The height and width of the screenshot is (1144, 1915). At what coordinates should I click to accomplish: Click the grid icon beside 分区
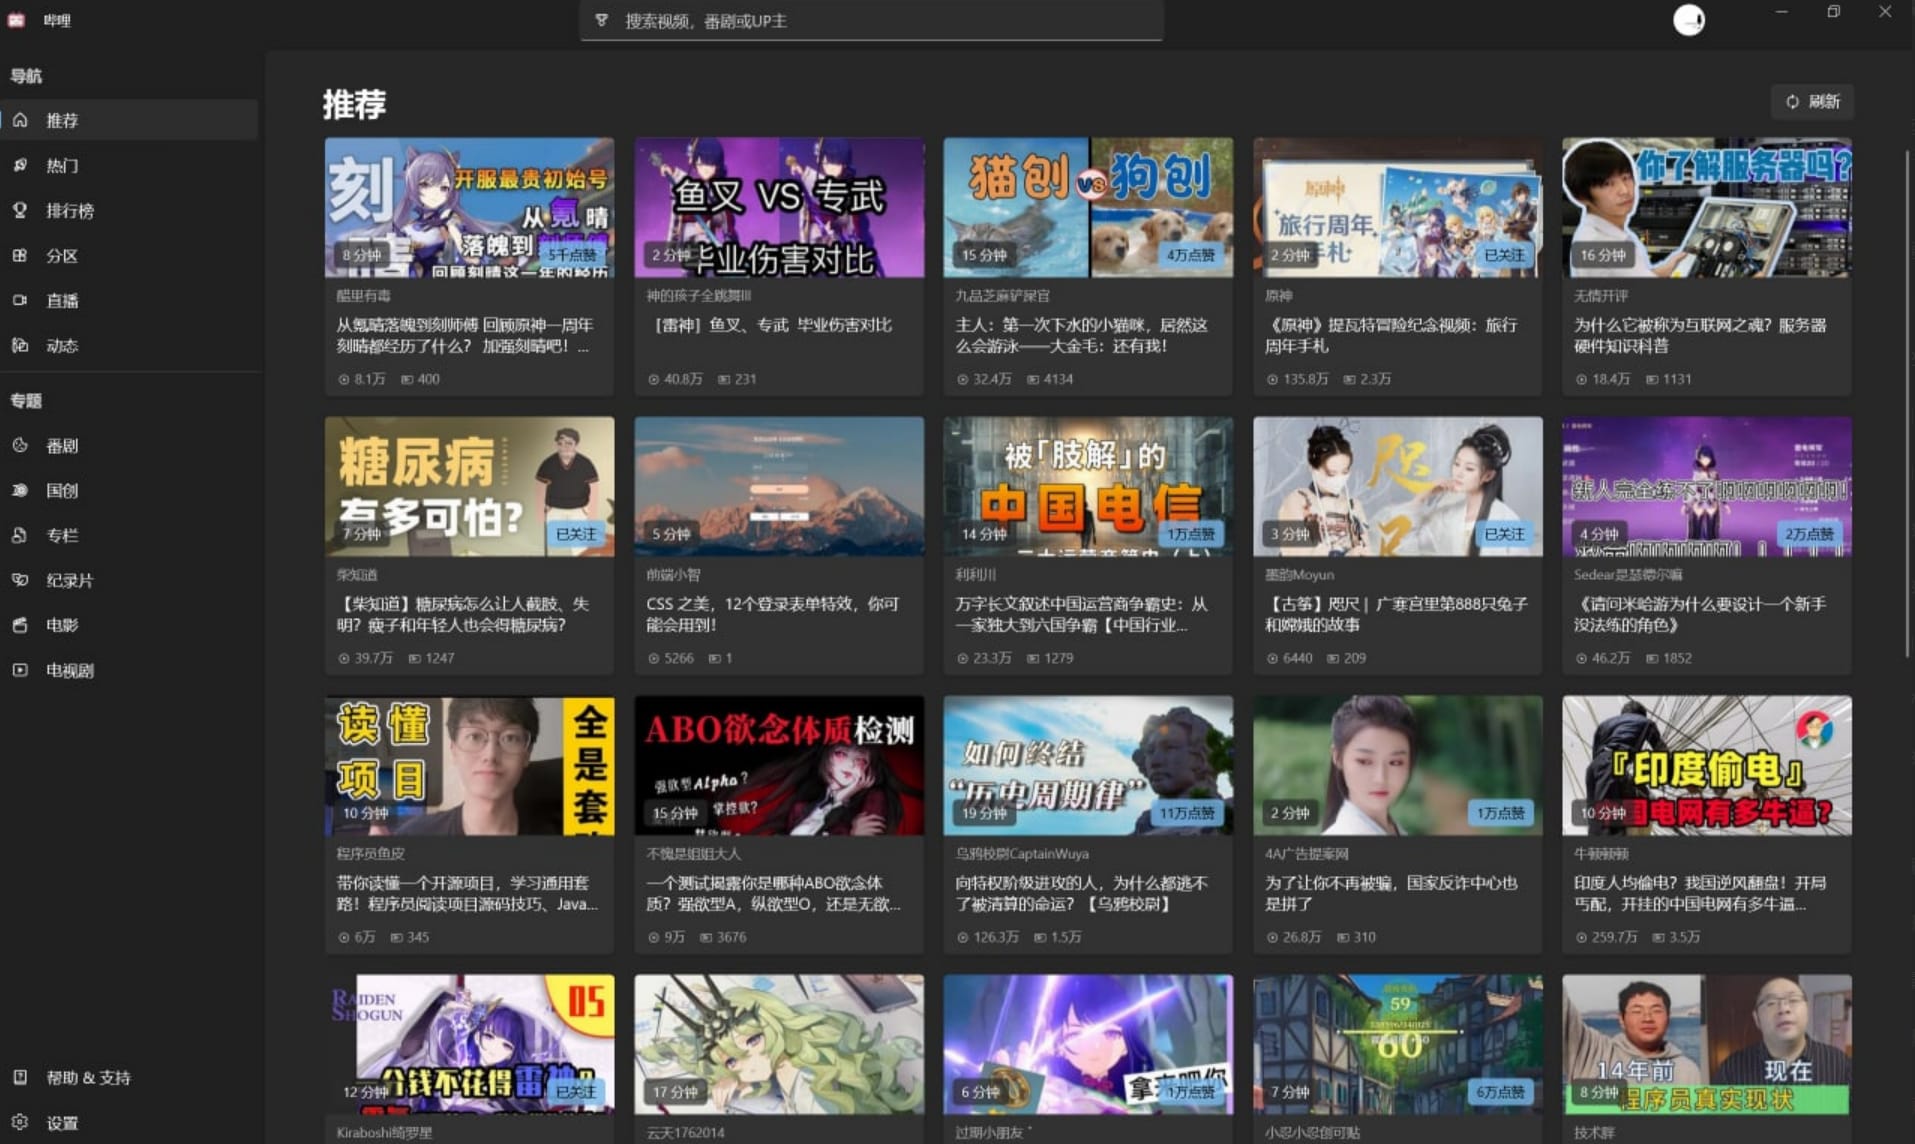pyautogui.click(x=20, y=255)
